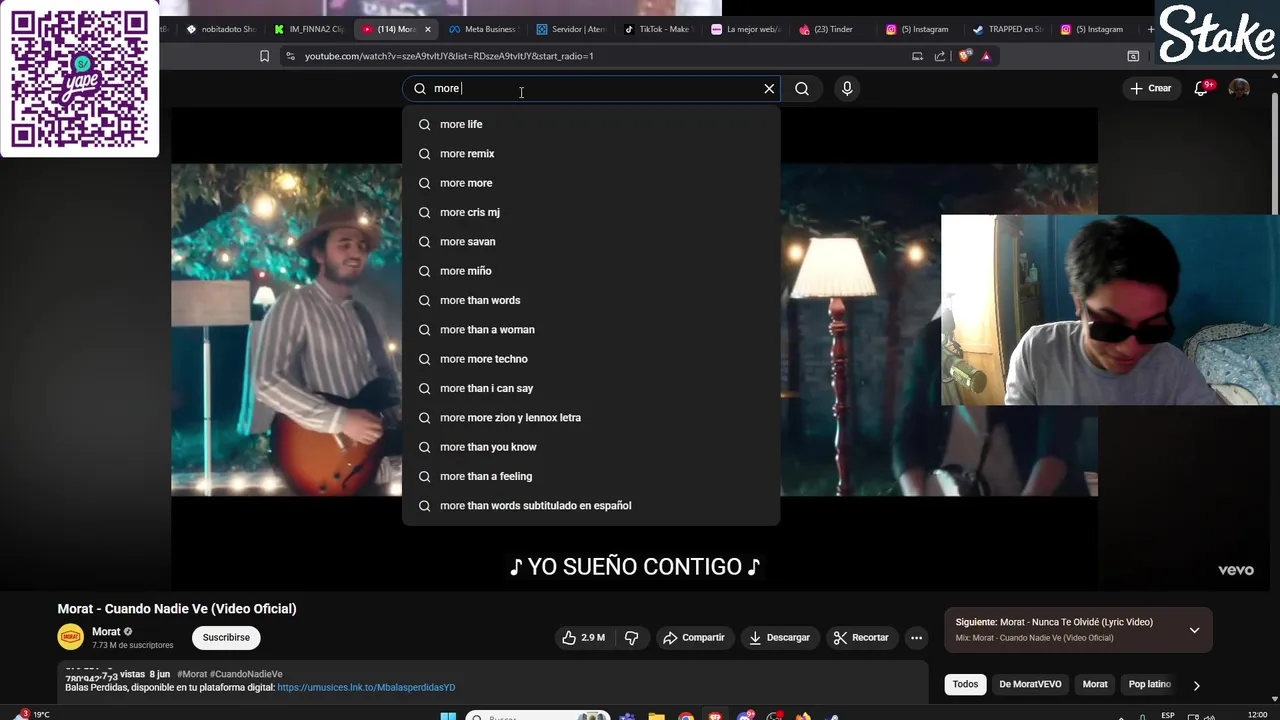Share page icon in address bar
Viewport: 1280px width, 720px height.
940,56
